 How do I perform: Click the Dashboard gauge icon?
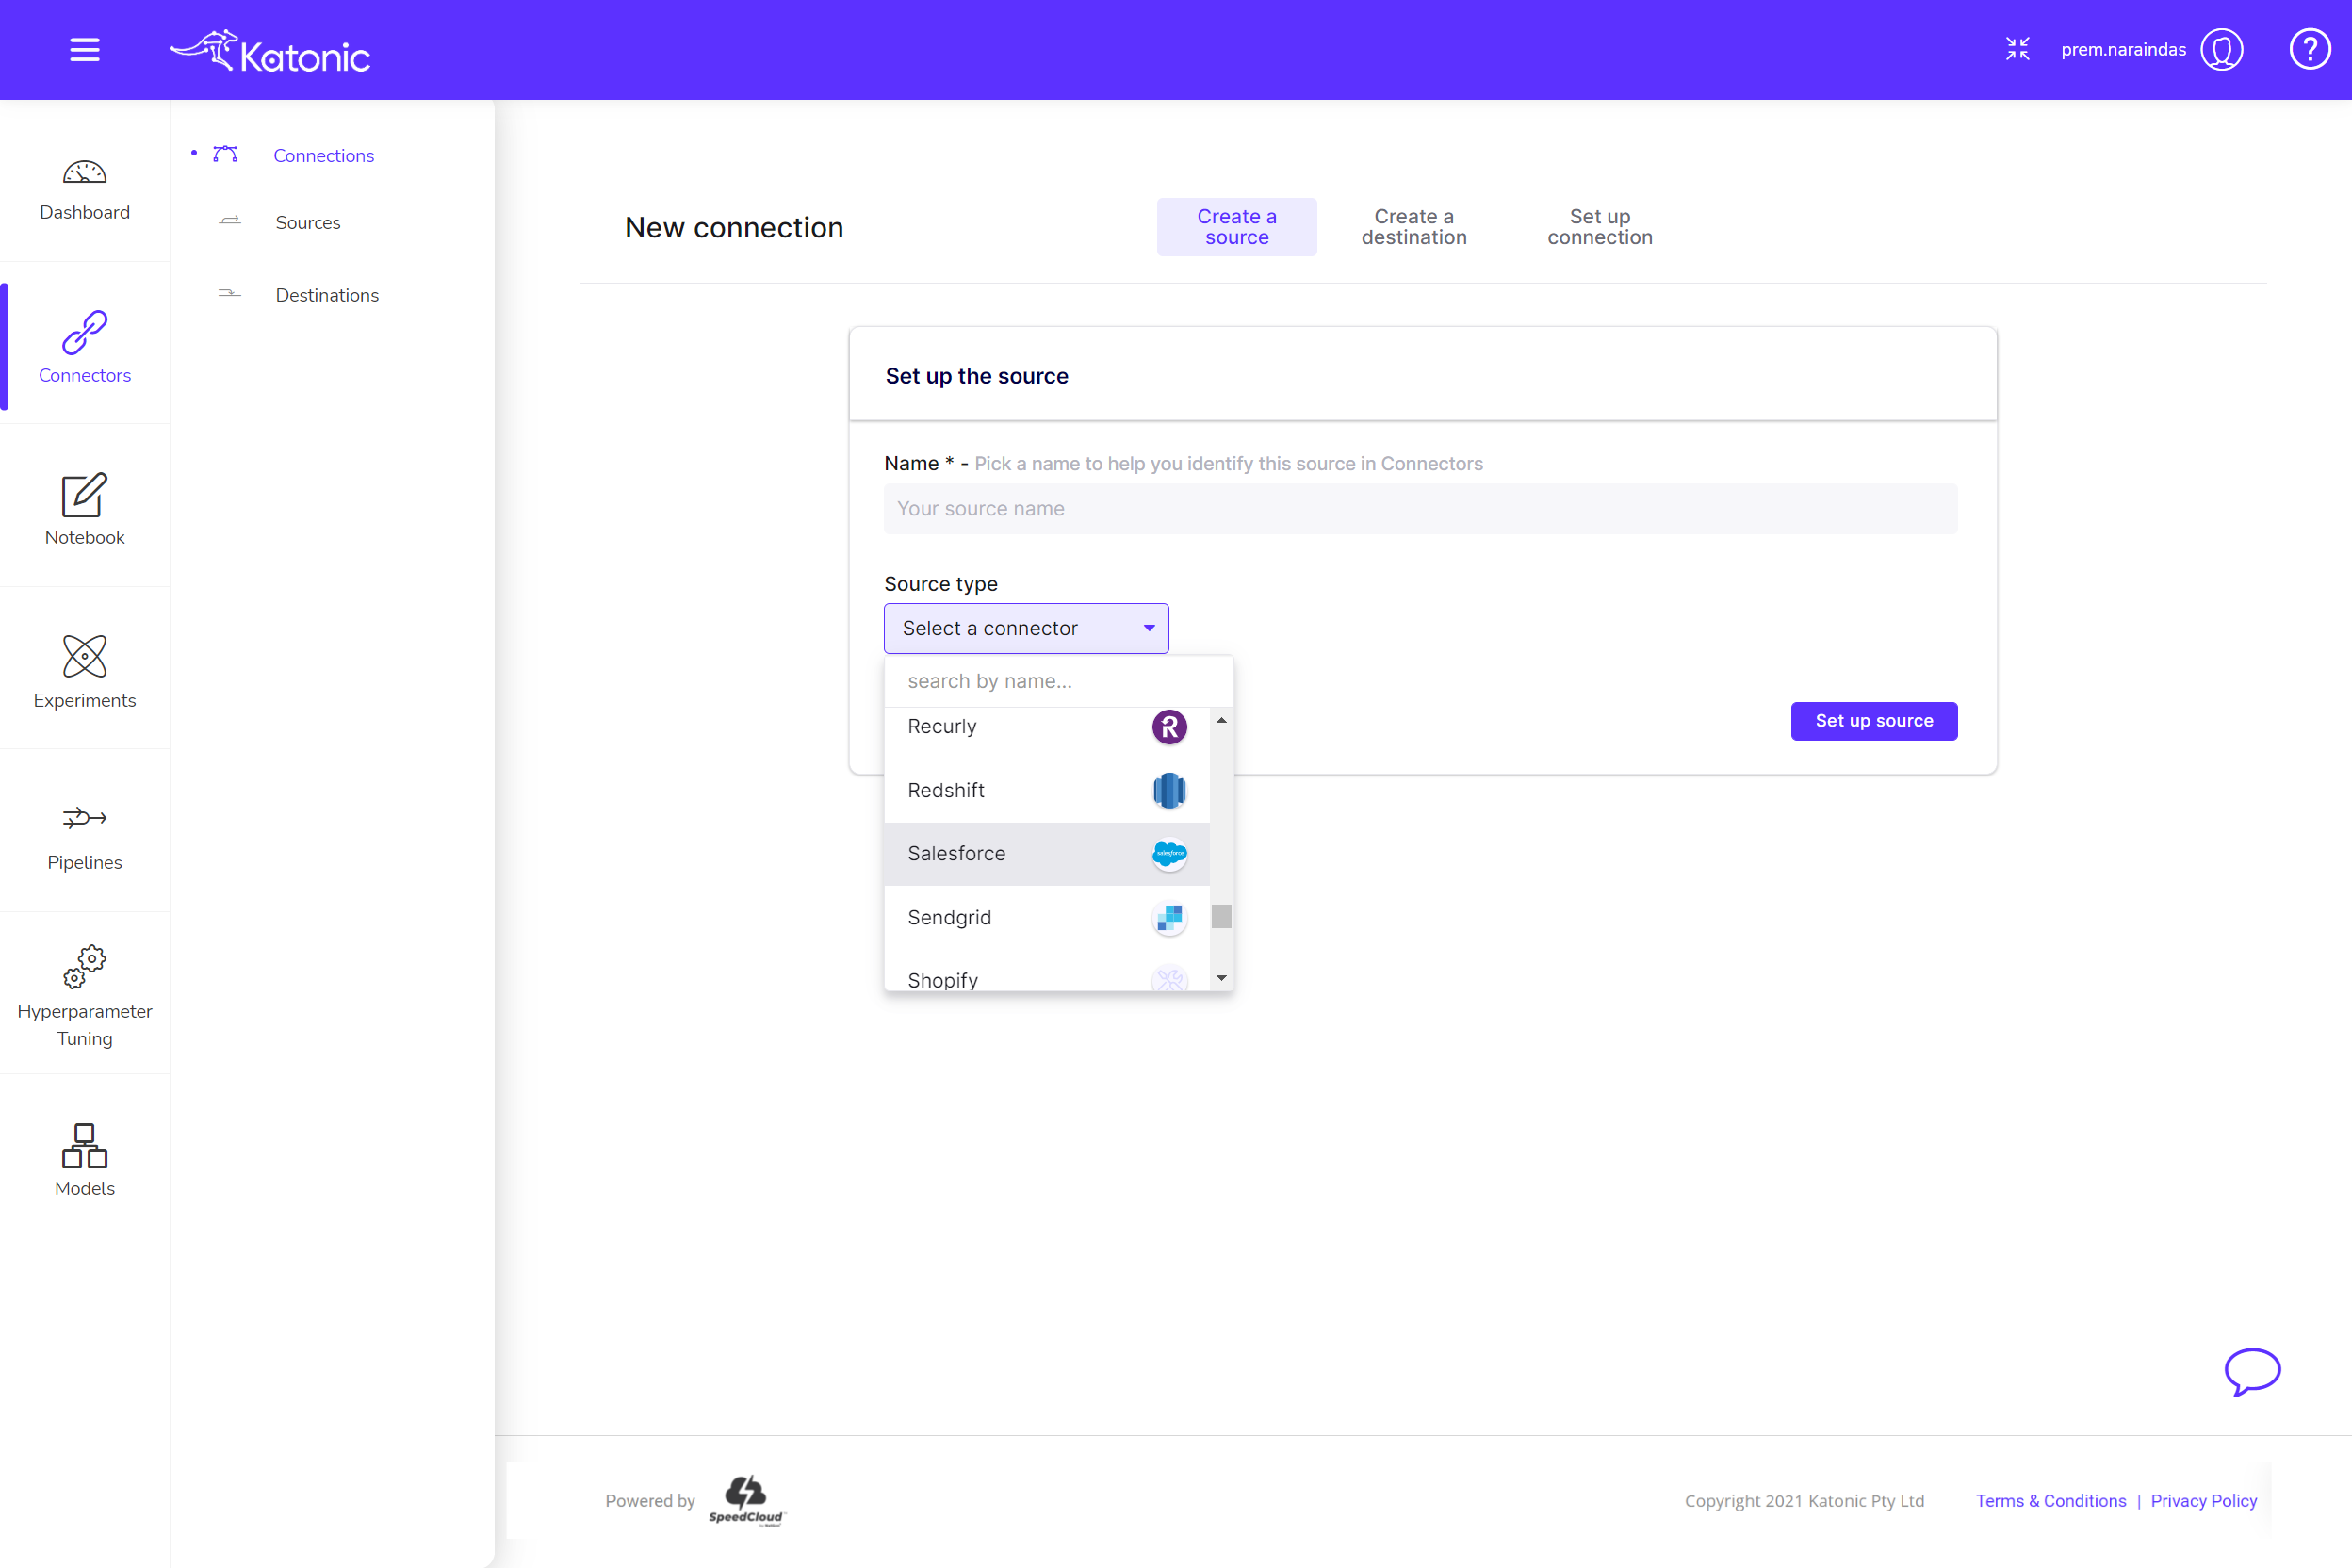click(x=84, y=172)
